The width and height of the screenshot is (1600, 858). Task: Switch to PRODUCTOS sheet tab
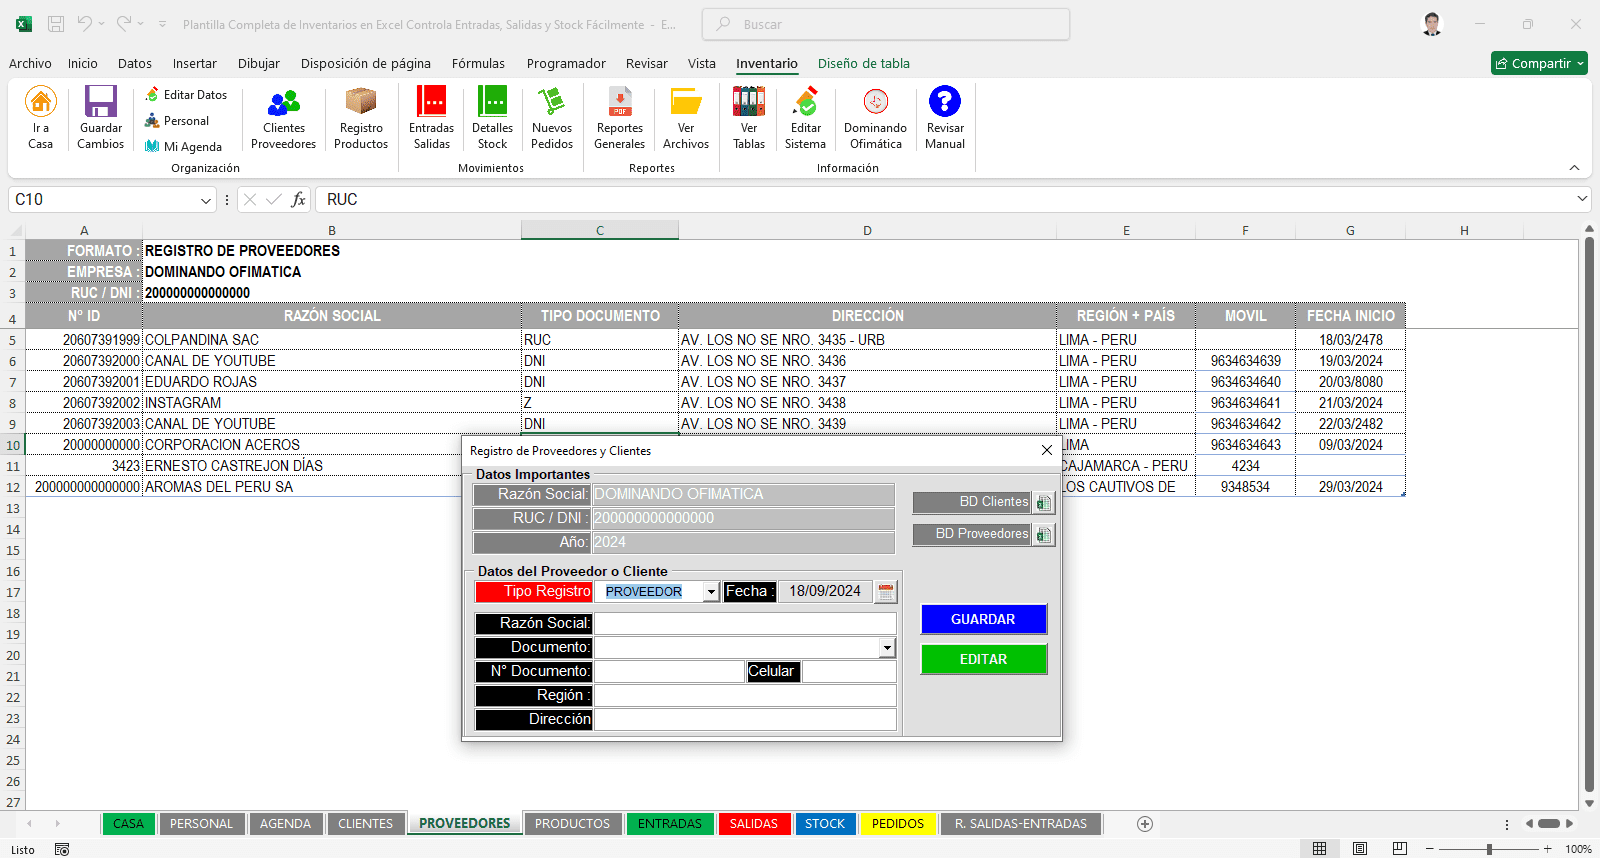pos(572,824)
